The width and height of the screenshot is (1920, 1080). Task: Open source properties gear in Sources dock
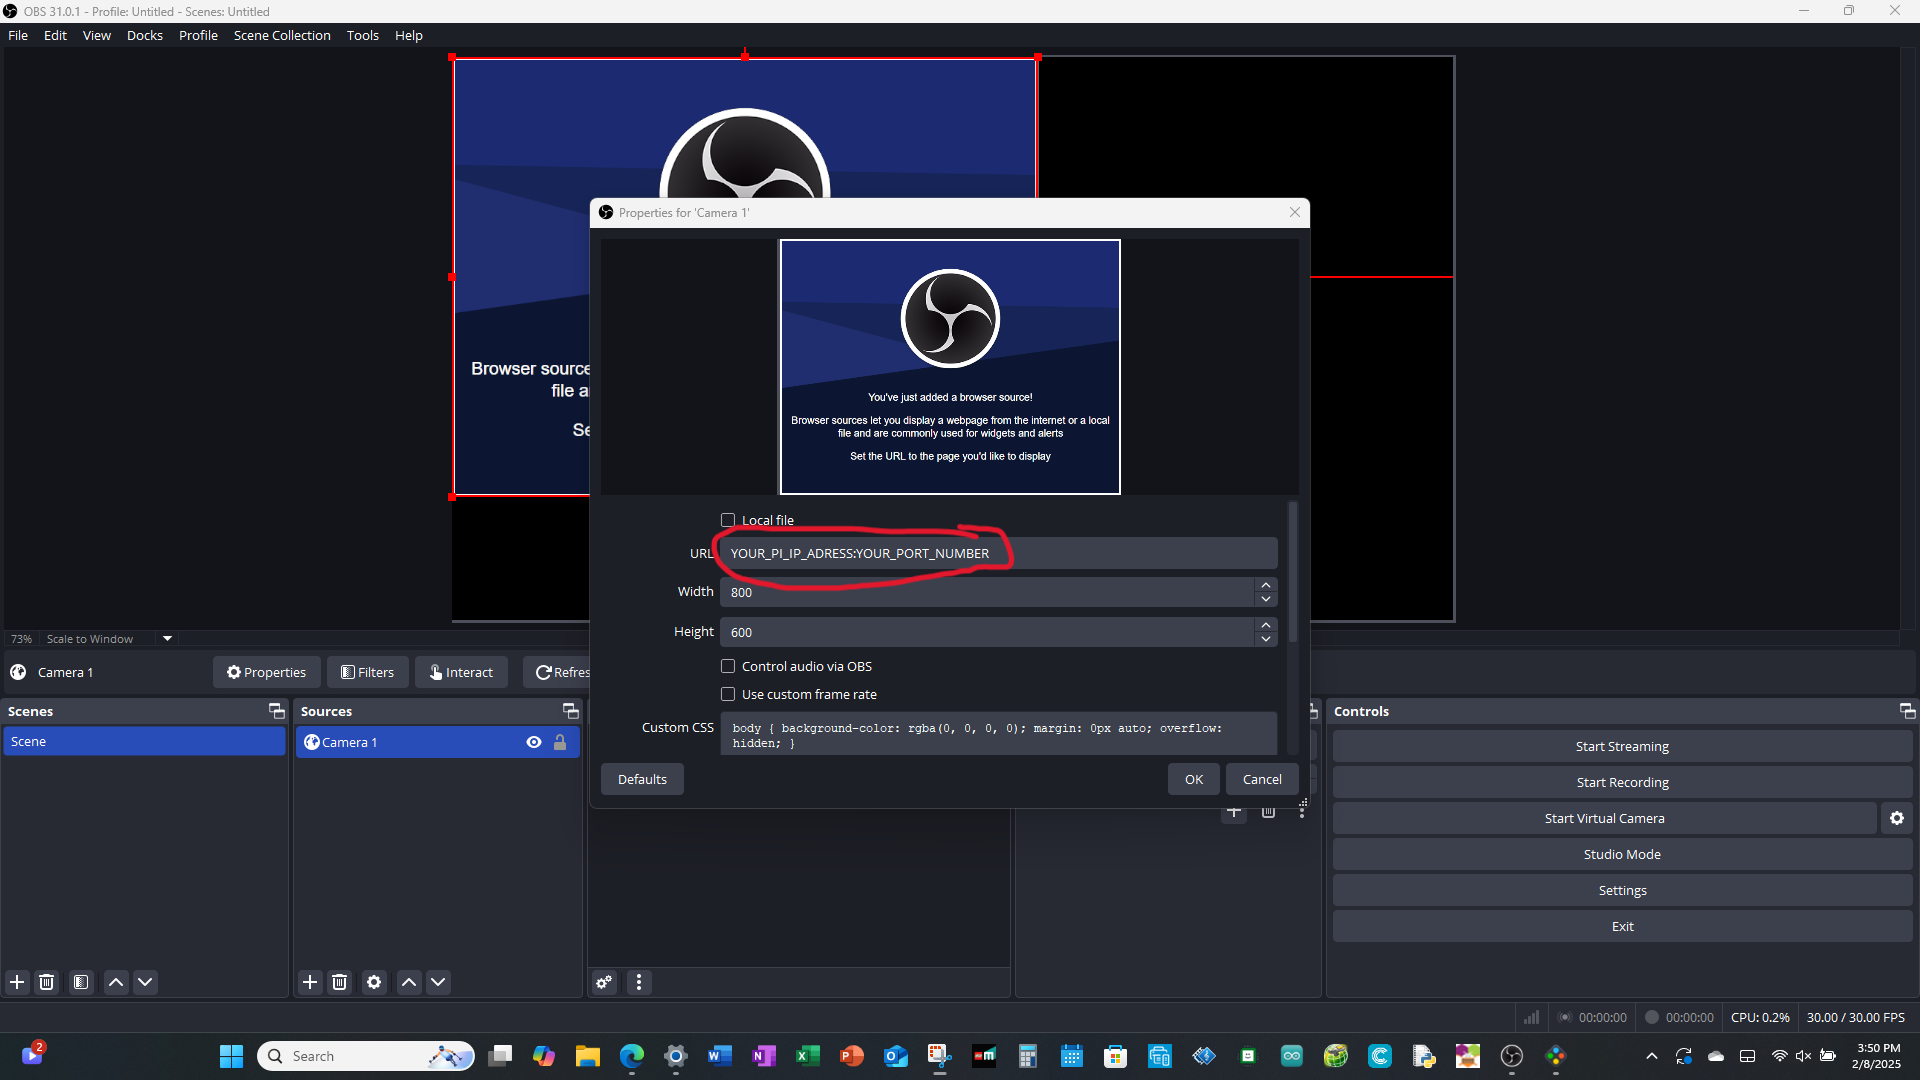click(x=374, y=982)
